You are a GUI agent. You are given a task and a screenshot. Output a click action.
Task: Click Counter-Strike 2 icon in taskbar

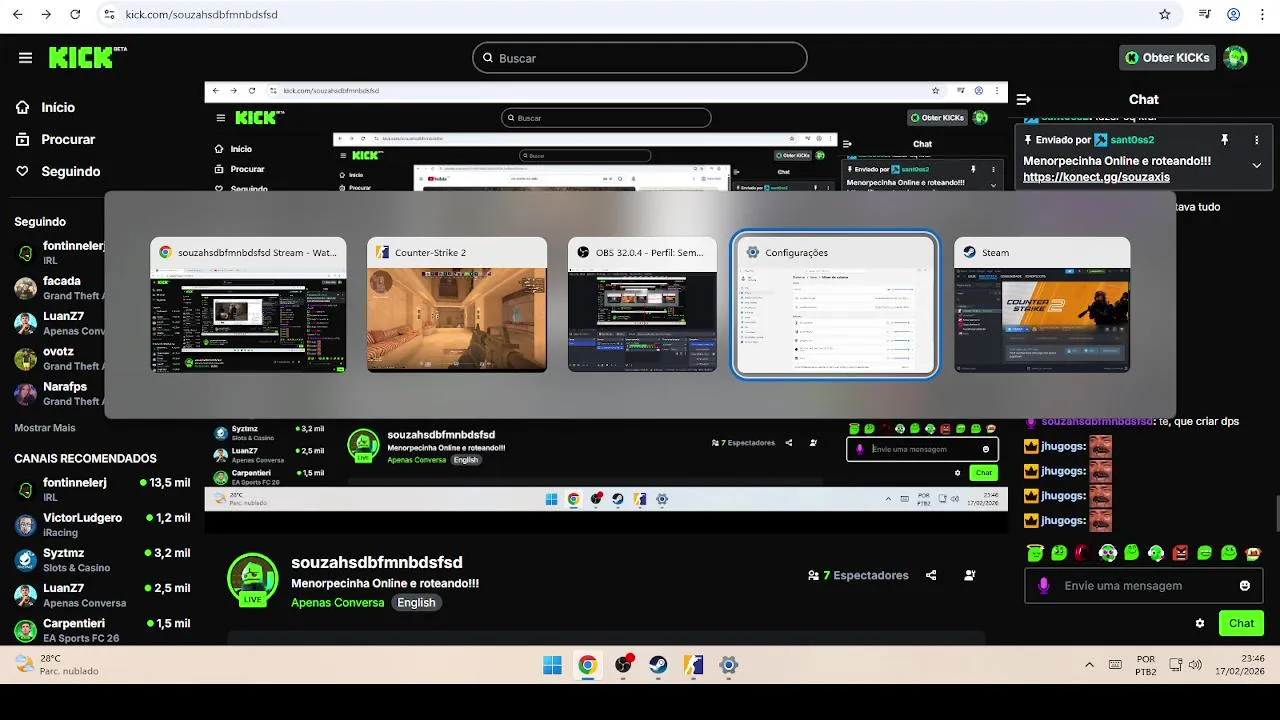pos(693,665)
